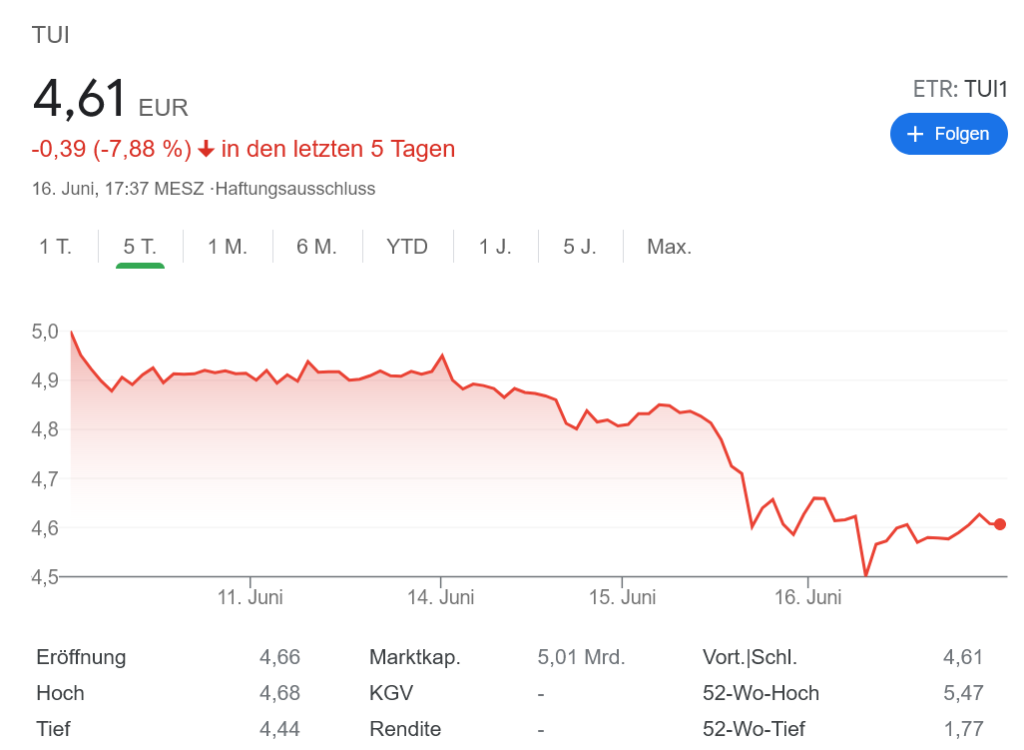Click the 14. Juni date axis label
1024x750 pixels.
441,597
